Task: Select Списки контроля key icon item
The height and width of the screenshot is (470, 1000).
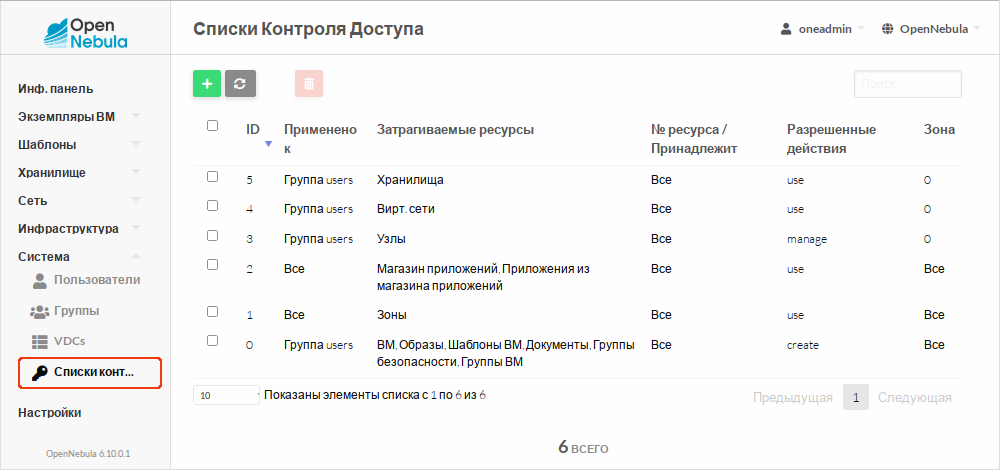Action: click(x=39, y=373)
